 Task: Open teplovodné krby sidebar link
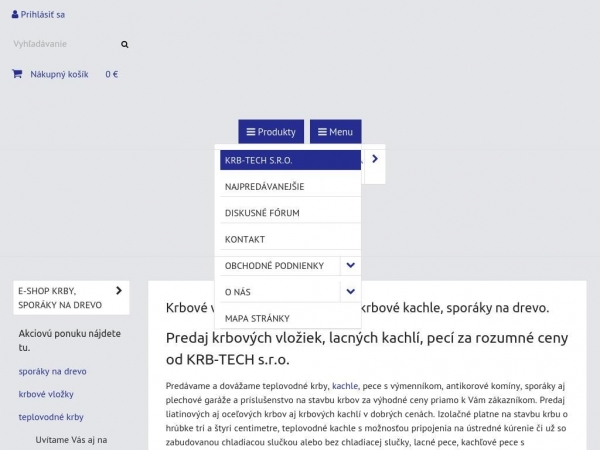pos(51,417)
